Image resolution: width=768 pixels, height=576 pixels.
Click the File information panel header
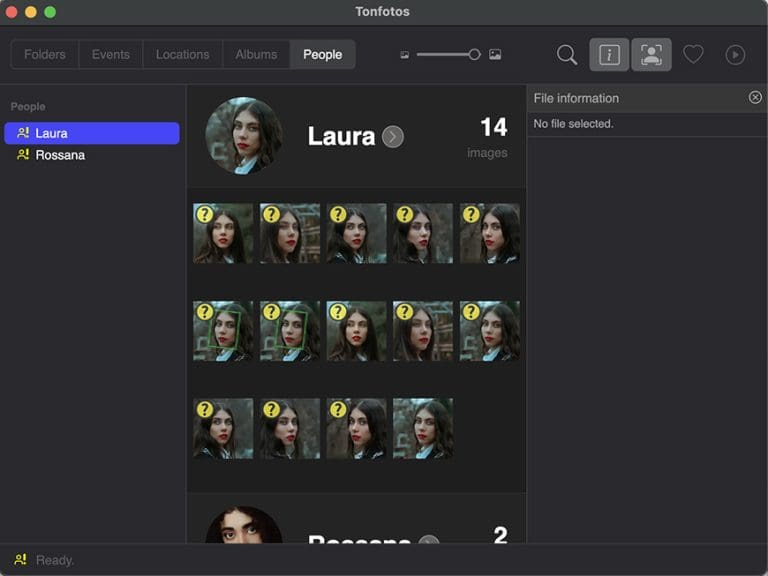[647, 98]
